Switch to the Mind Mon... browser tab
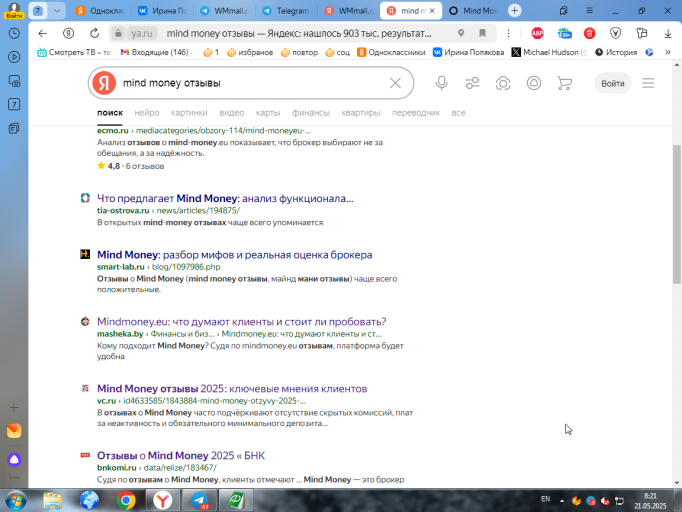682x512 pixels. point(474,11)
